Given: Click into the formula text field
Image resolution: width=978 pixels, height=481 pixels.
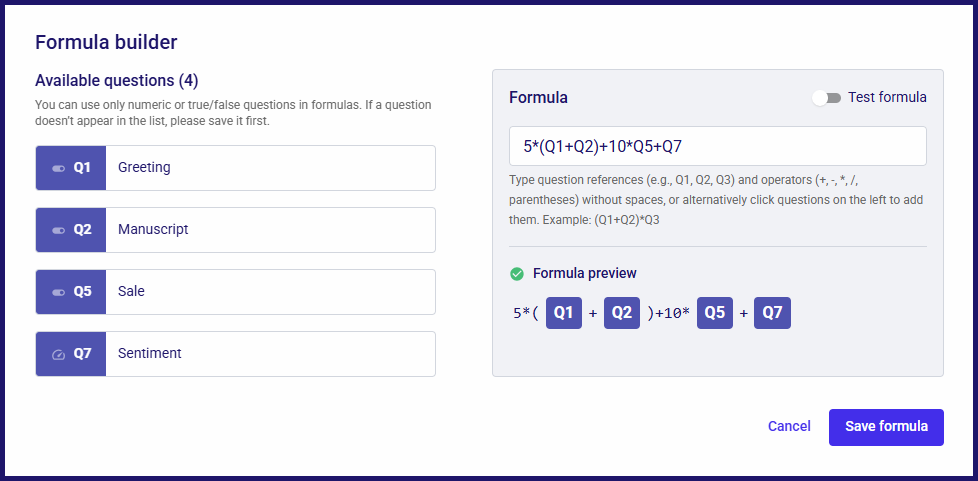Looking at the screenshot, I should [x=718, y=146].
